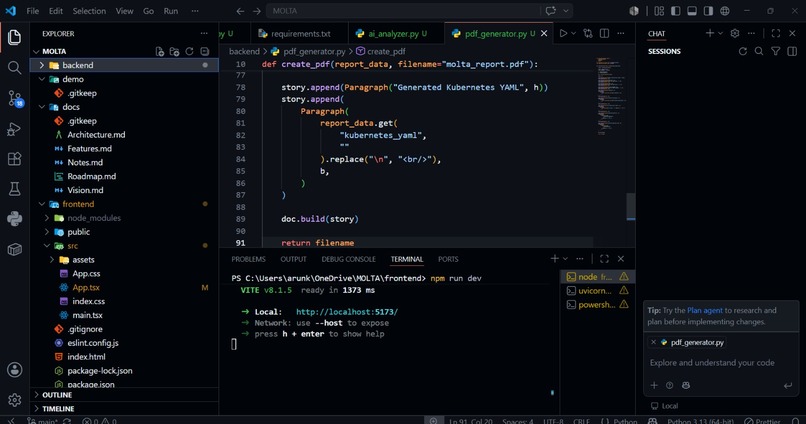Image resolution: width=806 pixels, height=424 pixels.
Task: Switch to PORTS panel tab
Action: click(448, 259)
